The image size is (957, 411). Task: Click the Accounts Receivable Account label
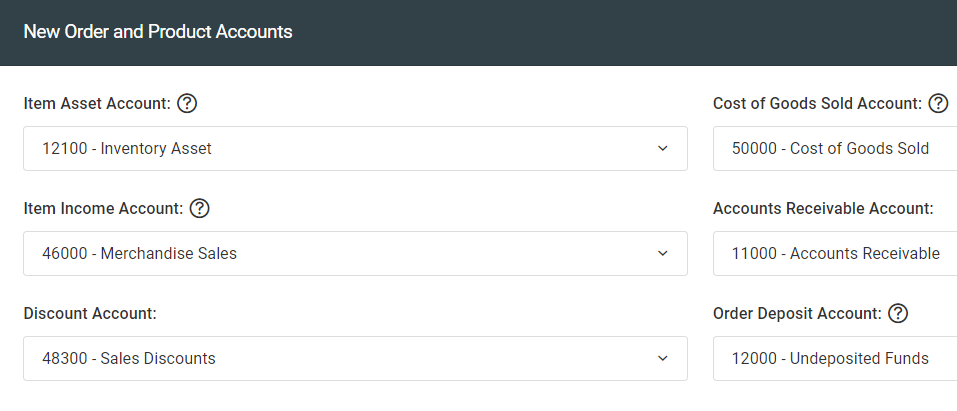coord(823,209)
